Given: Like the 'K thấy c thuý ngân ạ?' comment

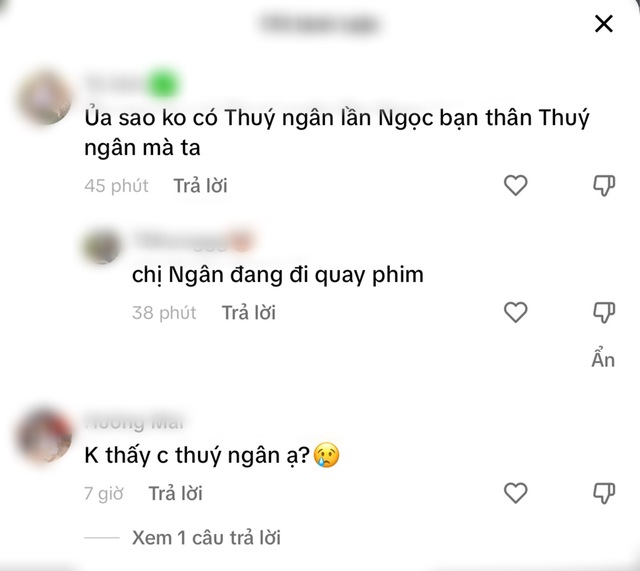Looking at the screenshot, I should pos(516,493).
